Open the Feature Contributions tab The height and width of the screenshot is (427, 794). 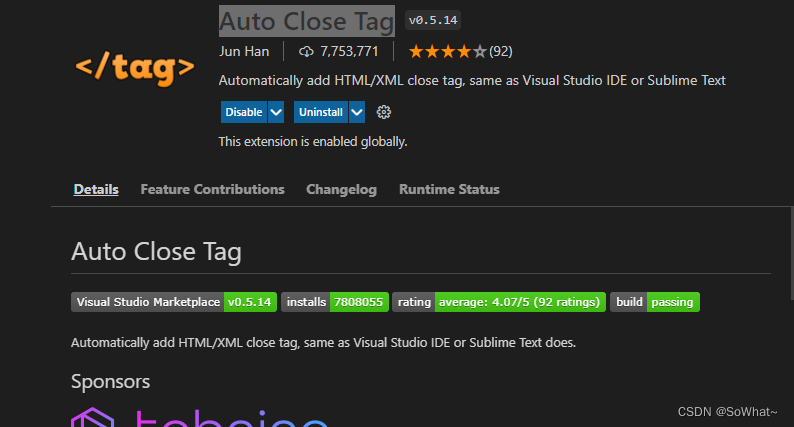point(212,189)
